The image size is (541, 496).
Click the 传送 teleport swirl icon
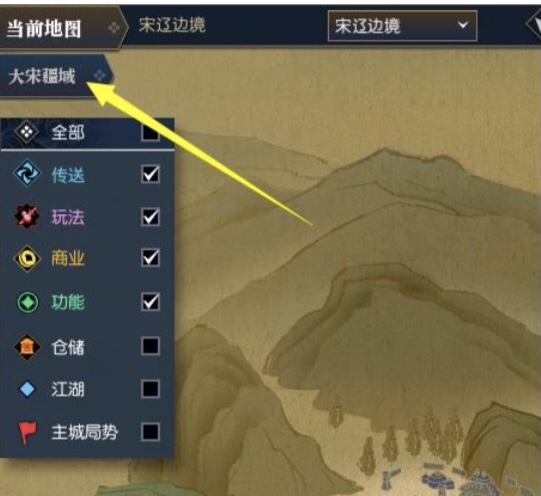click(27, 173)
